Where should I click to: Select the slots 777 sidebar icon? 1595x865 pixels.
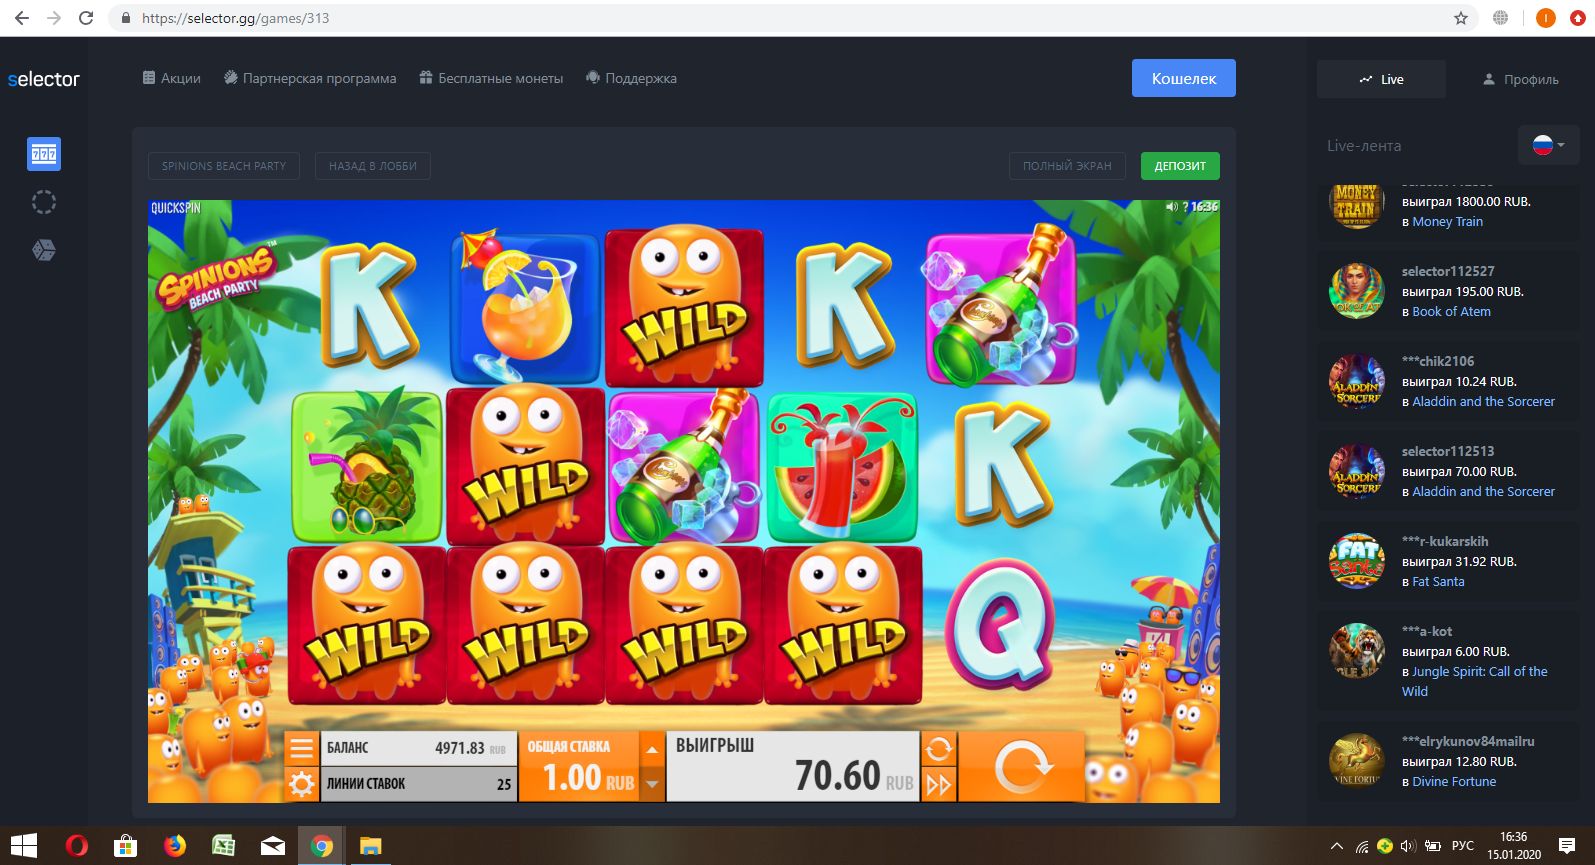pos(44,154)
